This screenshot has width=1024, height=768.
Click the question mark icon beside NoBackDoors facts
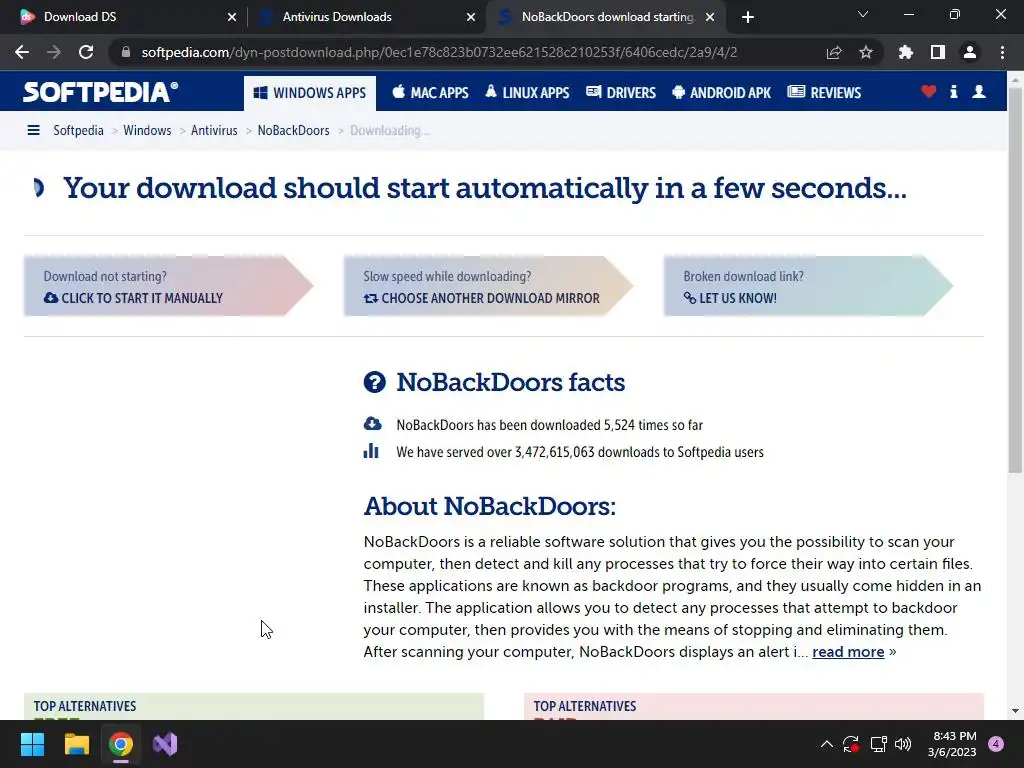(374, 382)
